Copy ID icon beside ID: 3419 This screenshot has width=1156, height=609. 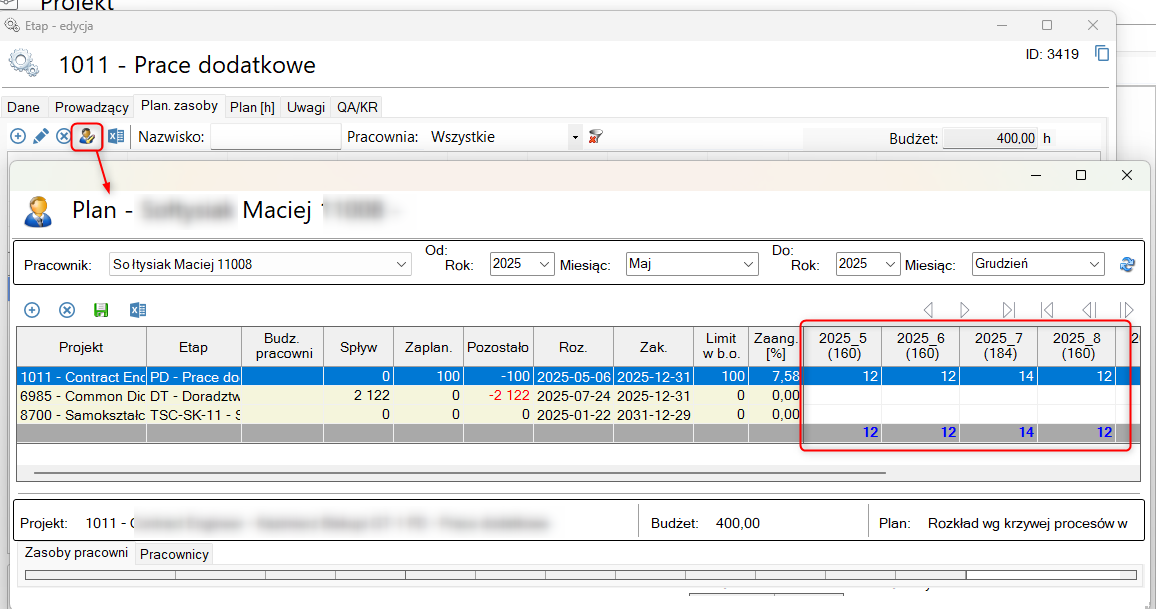tap(1102, 53)
